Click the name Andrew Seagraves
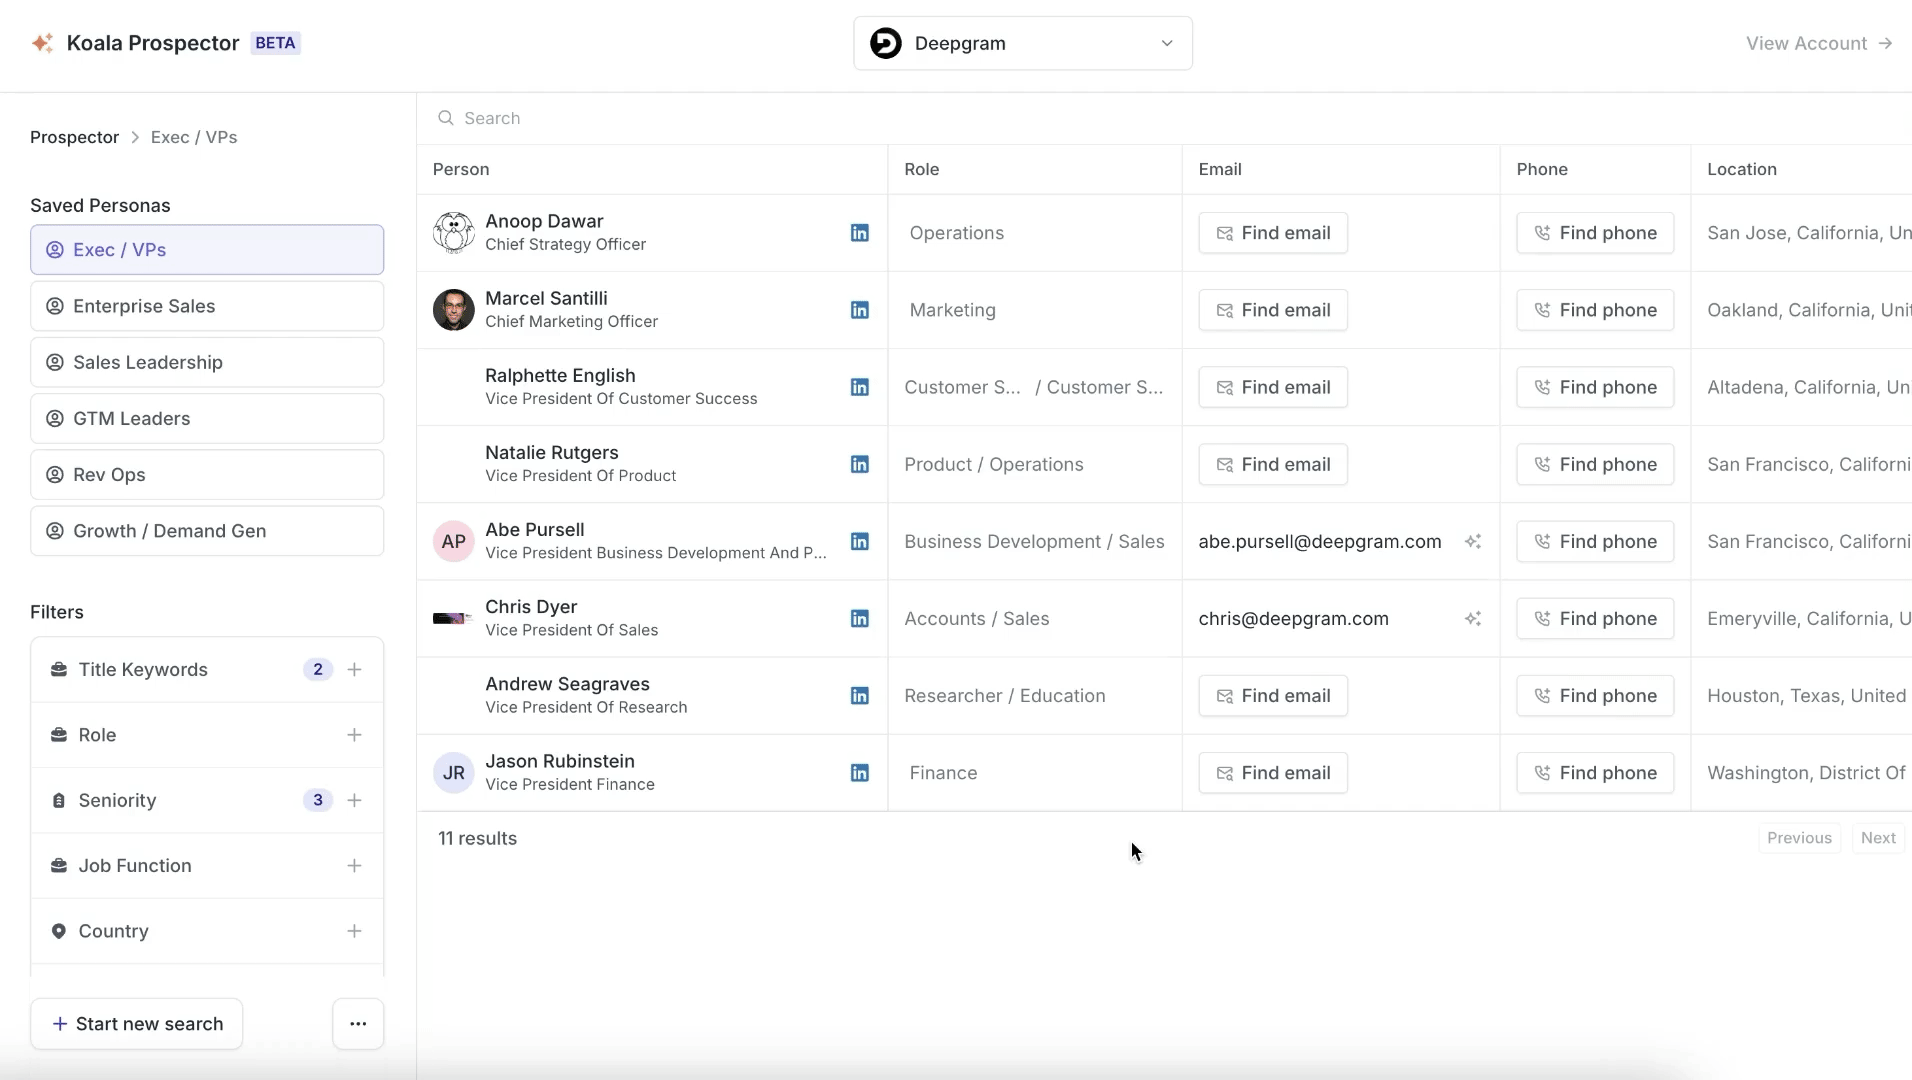The width and height of the screenshot is (1912, 1080). coord(567,684)
